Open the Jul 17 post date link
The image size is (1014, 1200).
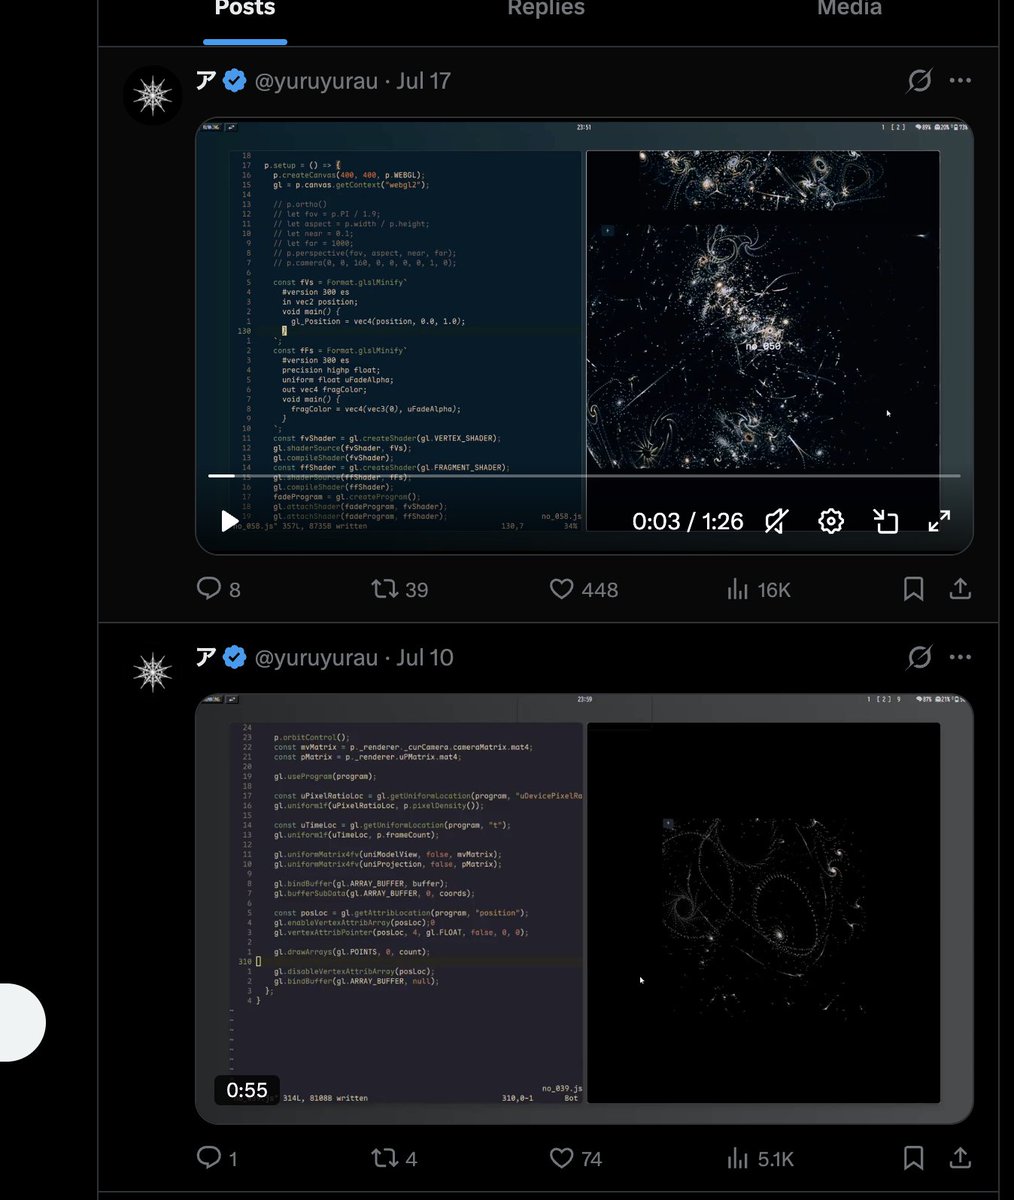423,81
